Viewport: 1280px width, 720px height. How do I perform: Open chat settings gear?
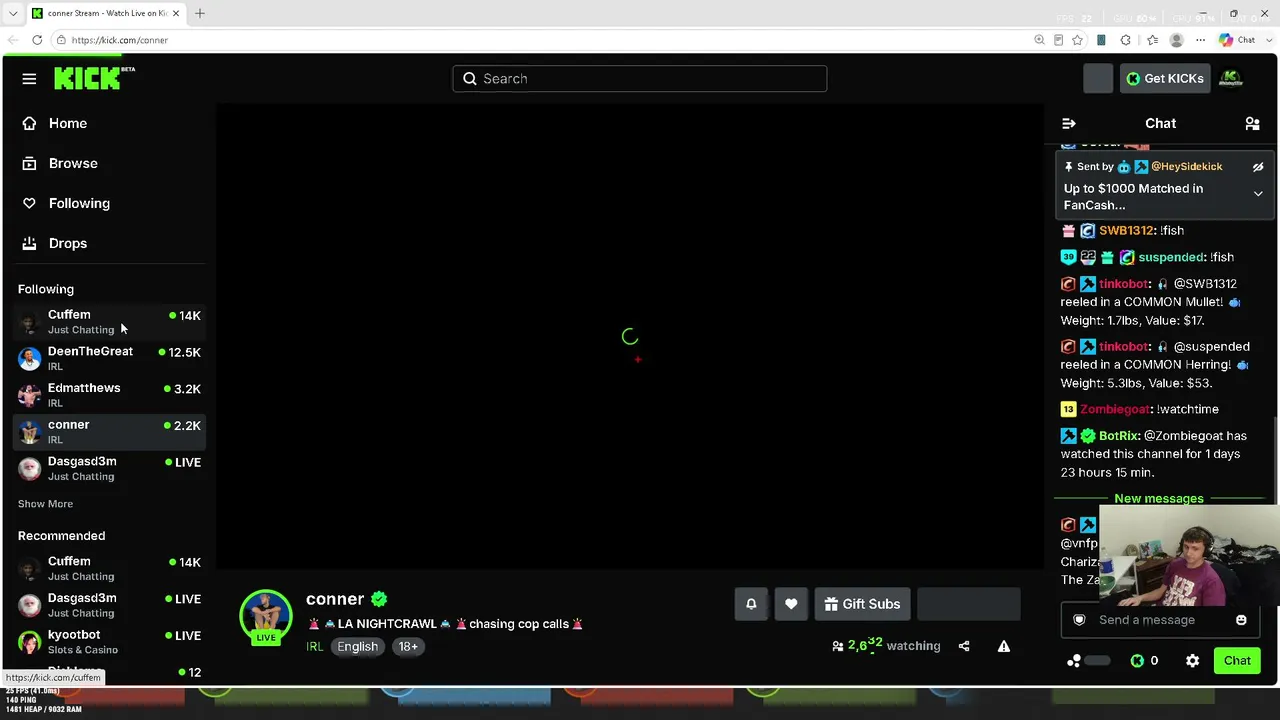pos(1192,660)
